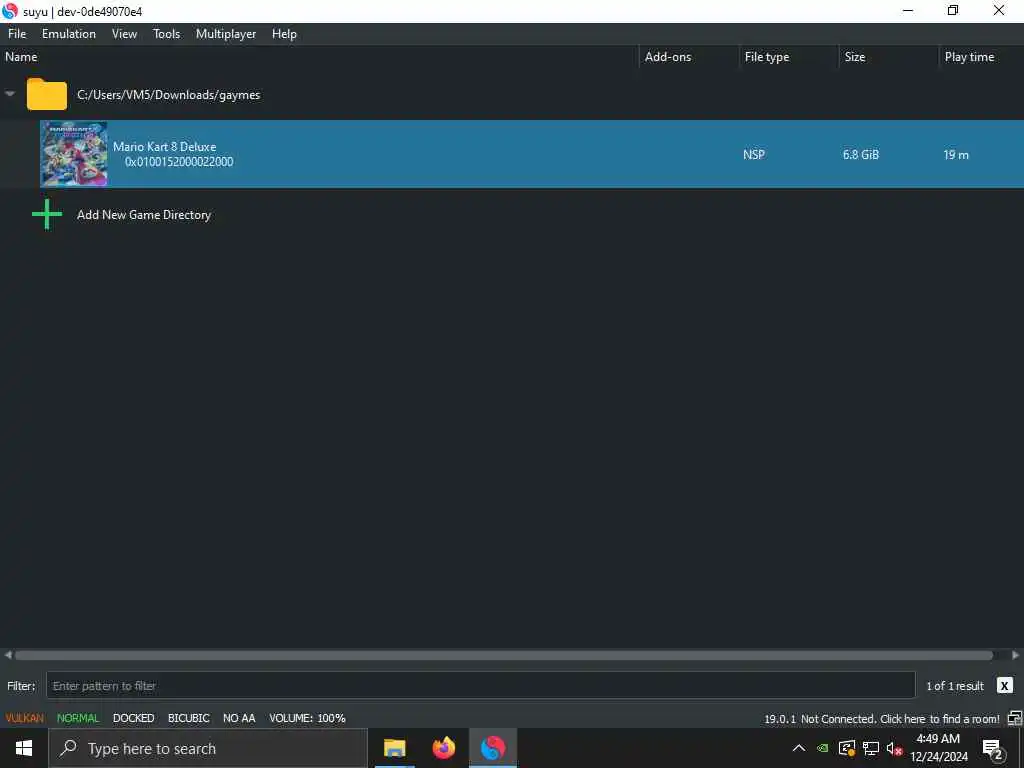Click the horizontal scrollbar track

click(x=504, y=655)
